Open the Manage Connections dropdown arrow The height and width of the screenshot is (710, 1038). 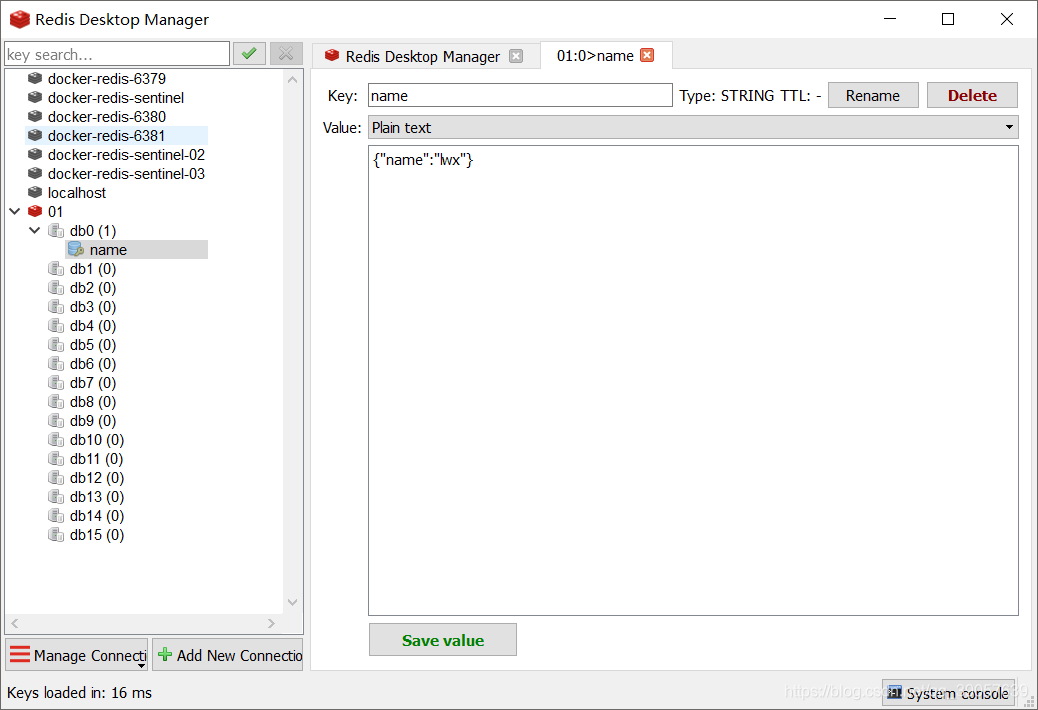(142, 666)
